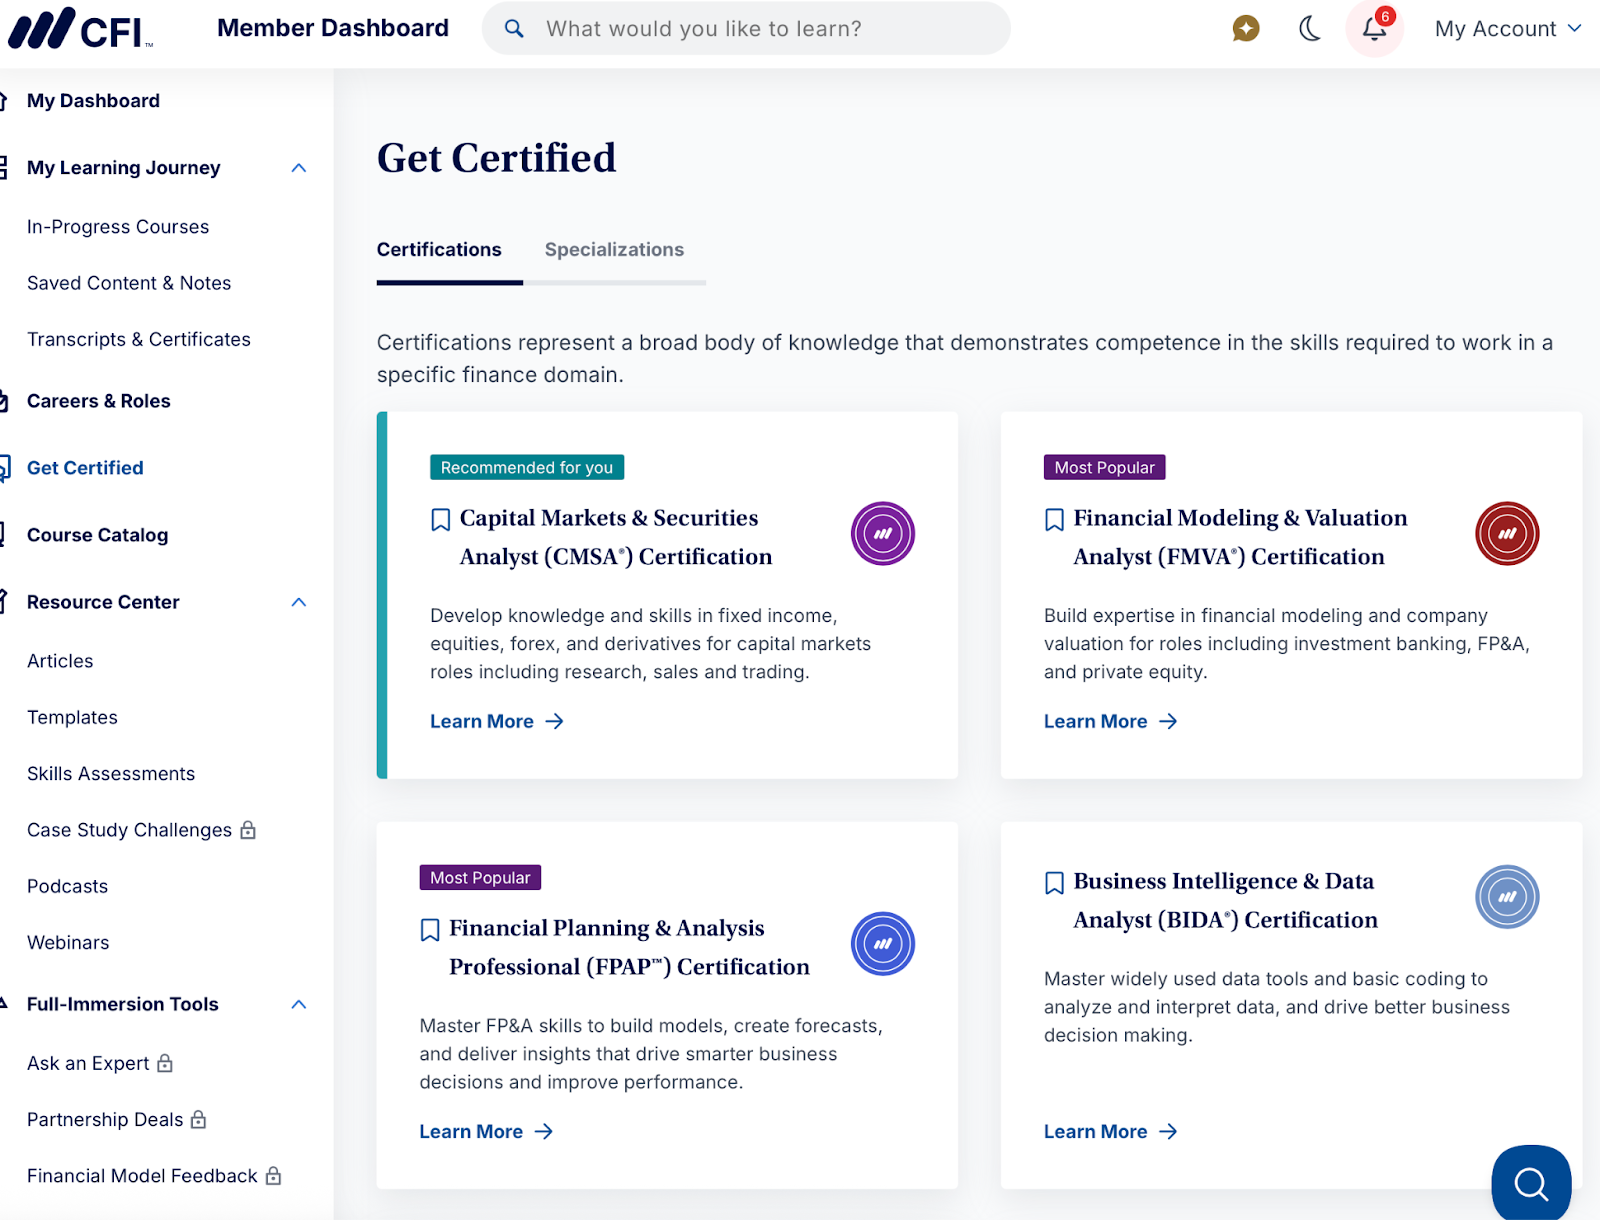Open Articles in Resource Center
This screenshot has height=1220, width=1600.
[x=60, y=661]
